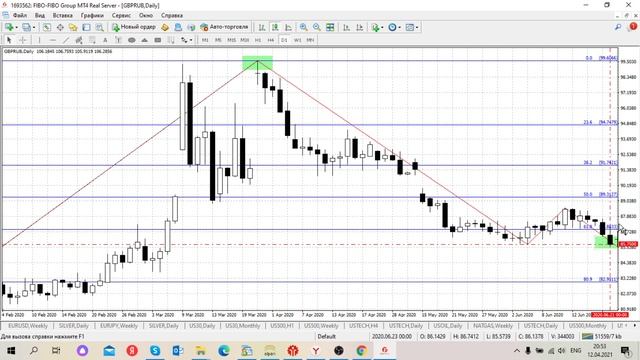Viewport: 640px width, 360px height.
Task: Select the Text tool (A)
Action: click(x=105, y=40)
